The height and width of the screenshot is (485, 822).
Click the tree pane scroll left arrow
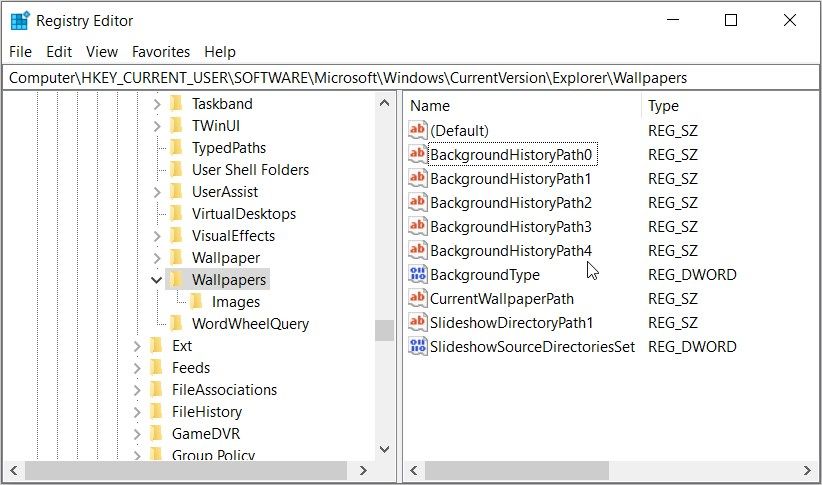14,470
